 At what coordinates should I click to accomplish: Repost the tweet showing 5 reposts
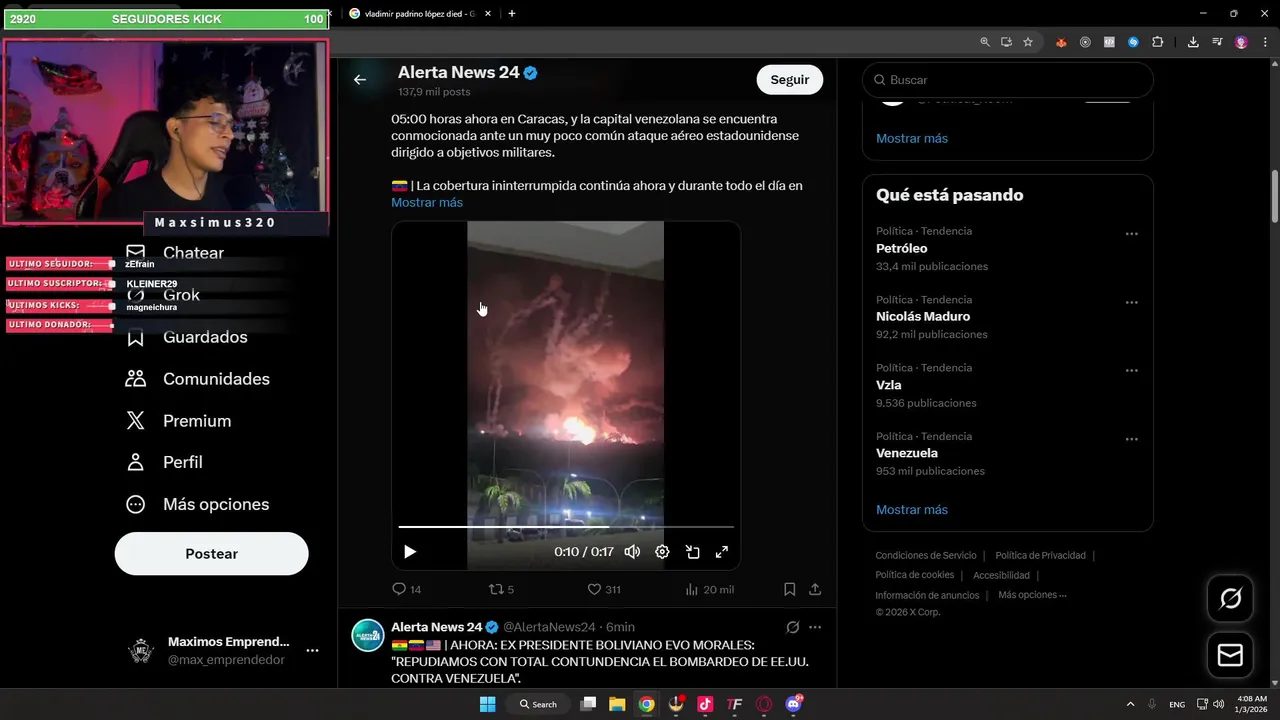501,590
